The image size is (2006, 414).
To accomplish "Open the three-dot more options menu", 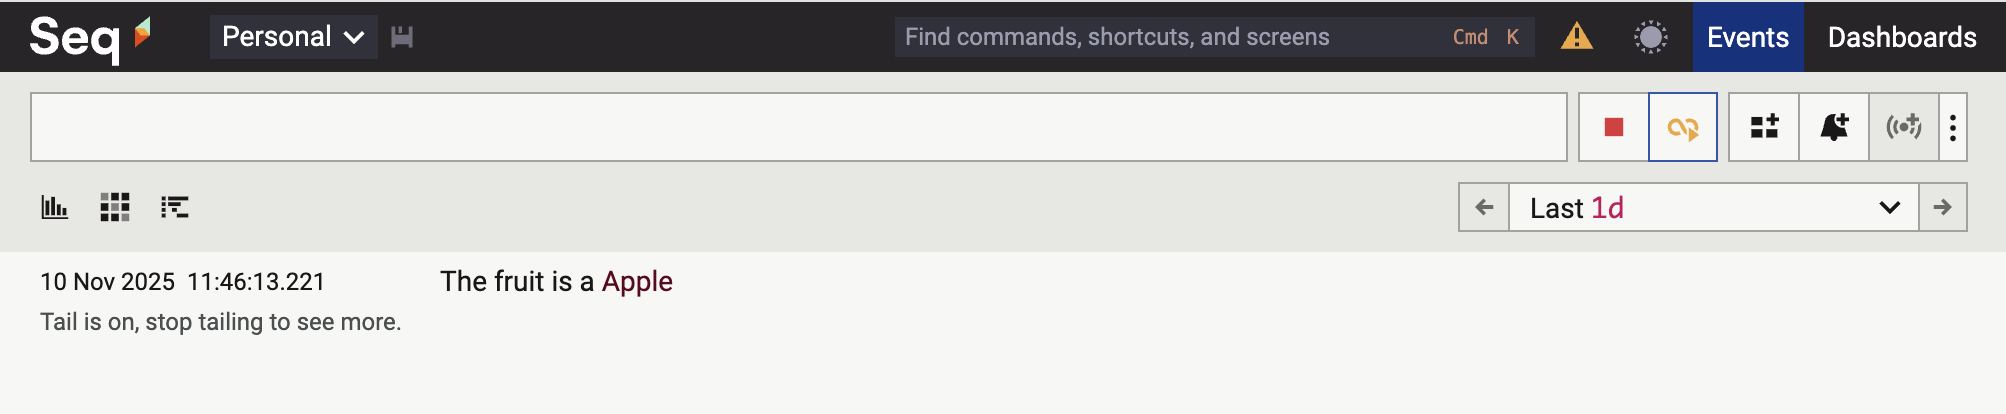I will [1953, 127].
